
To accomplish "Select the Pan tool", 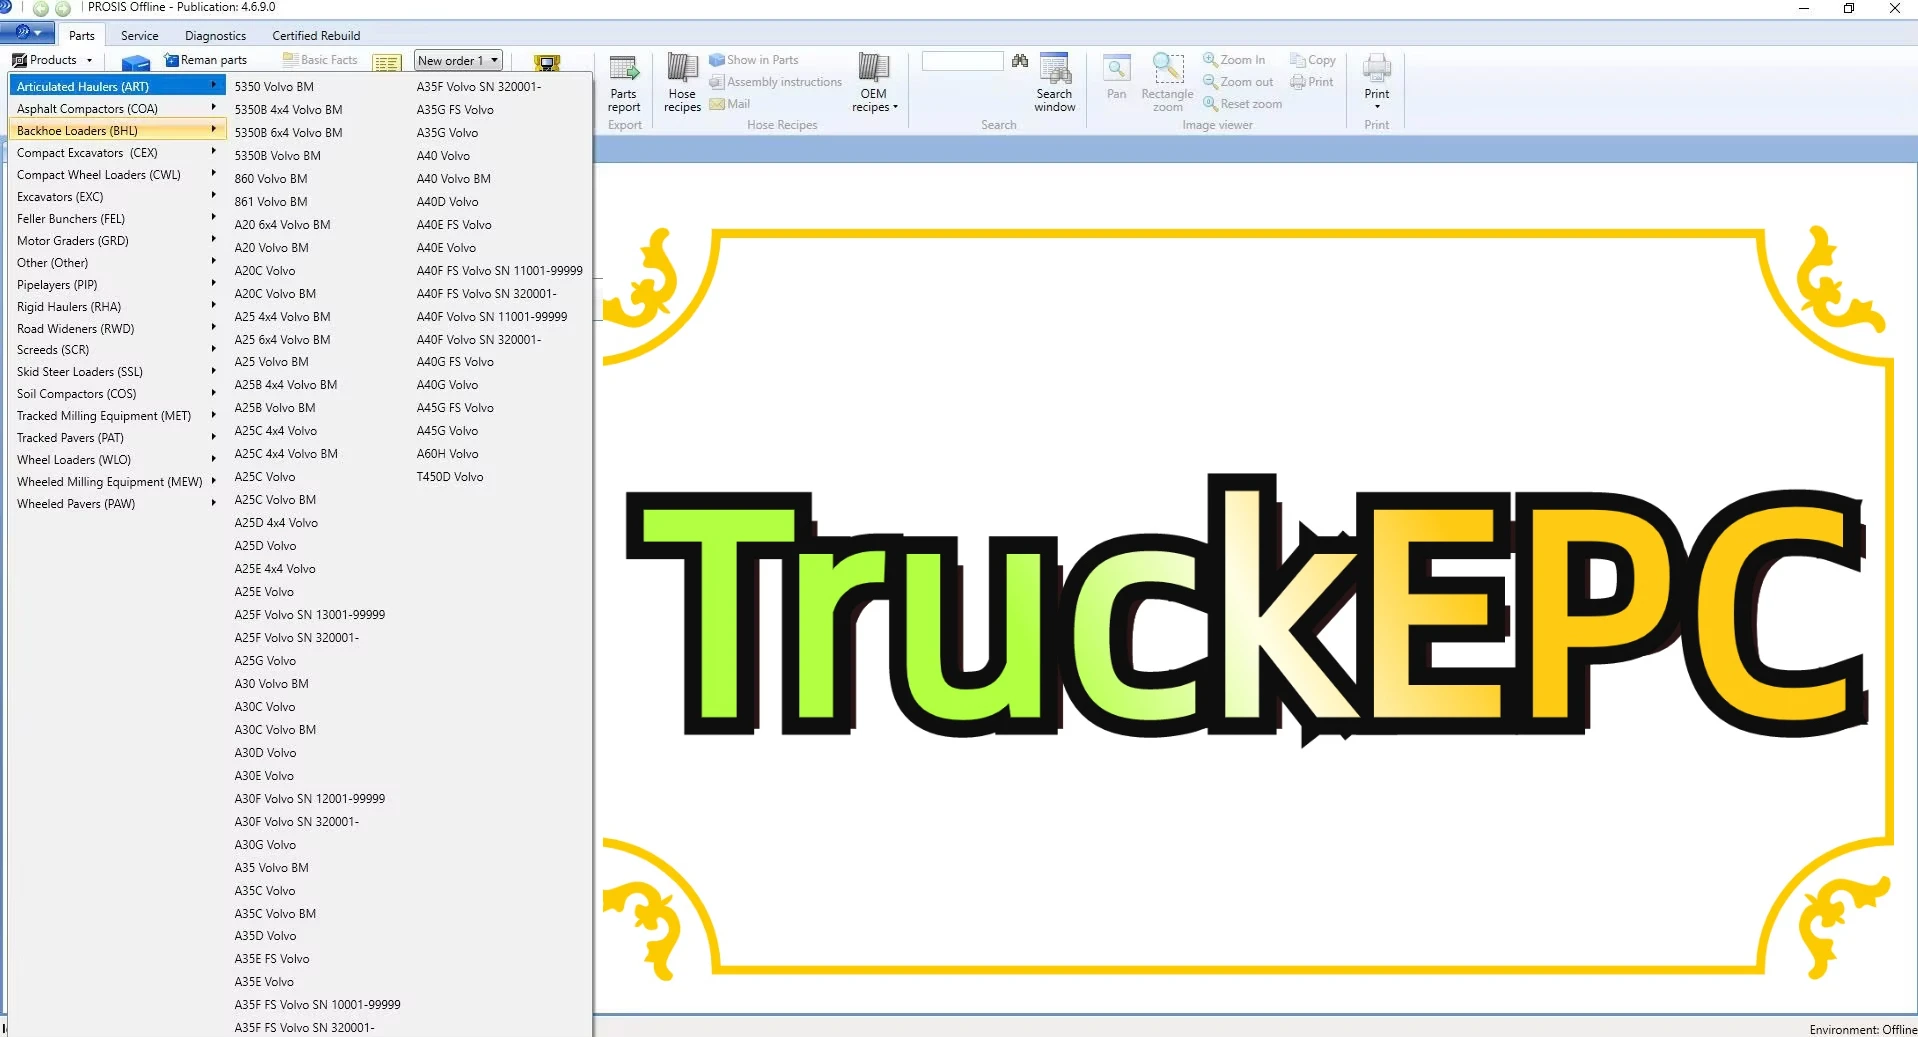I will point(1117,78).
